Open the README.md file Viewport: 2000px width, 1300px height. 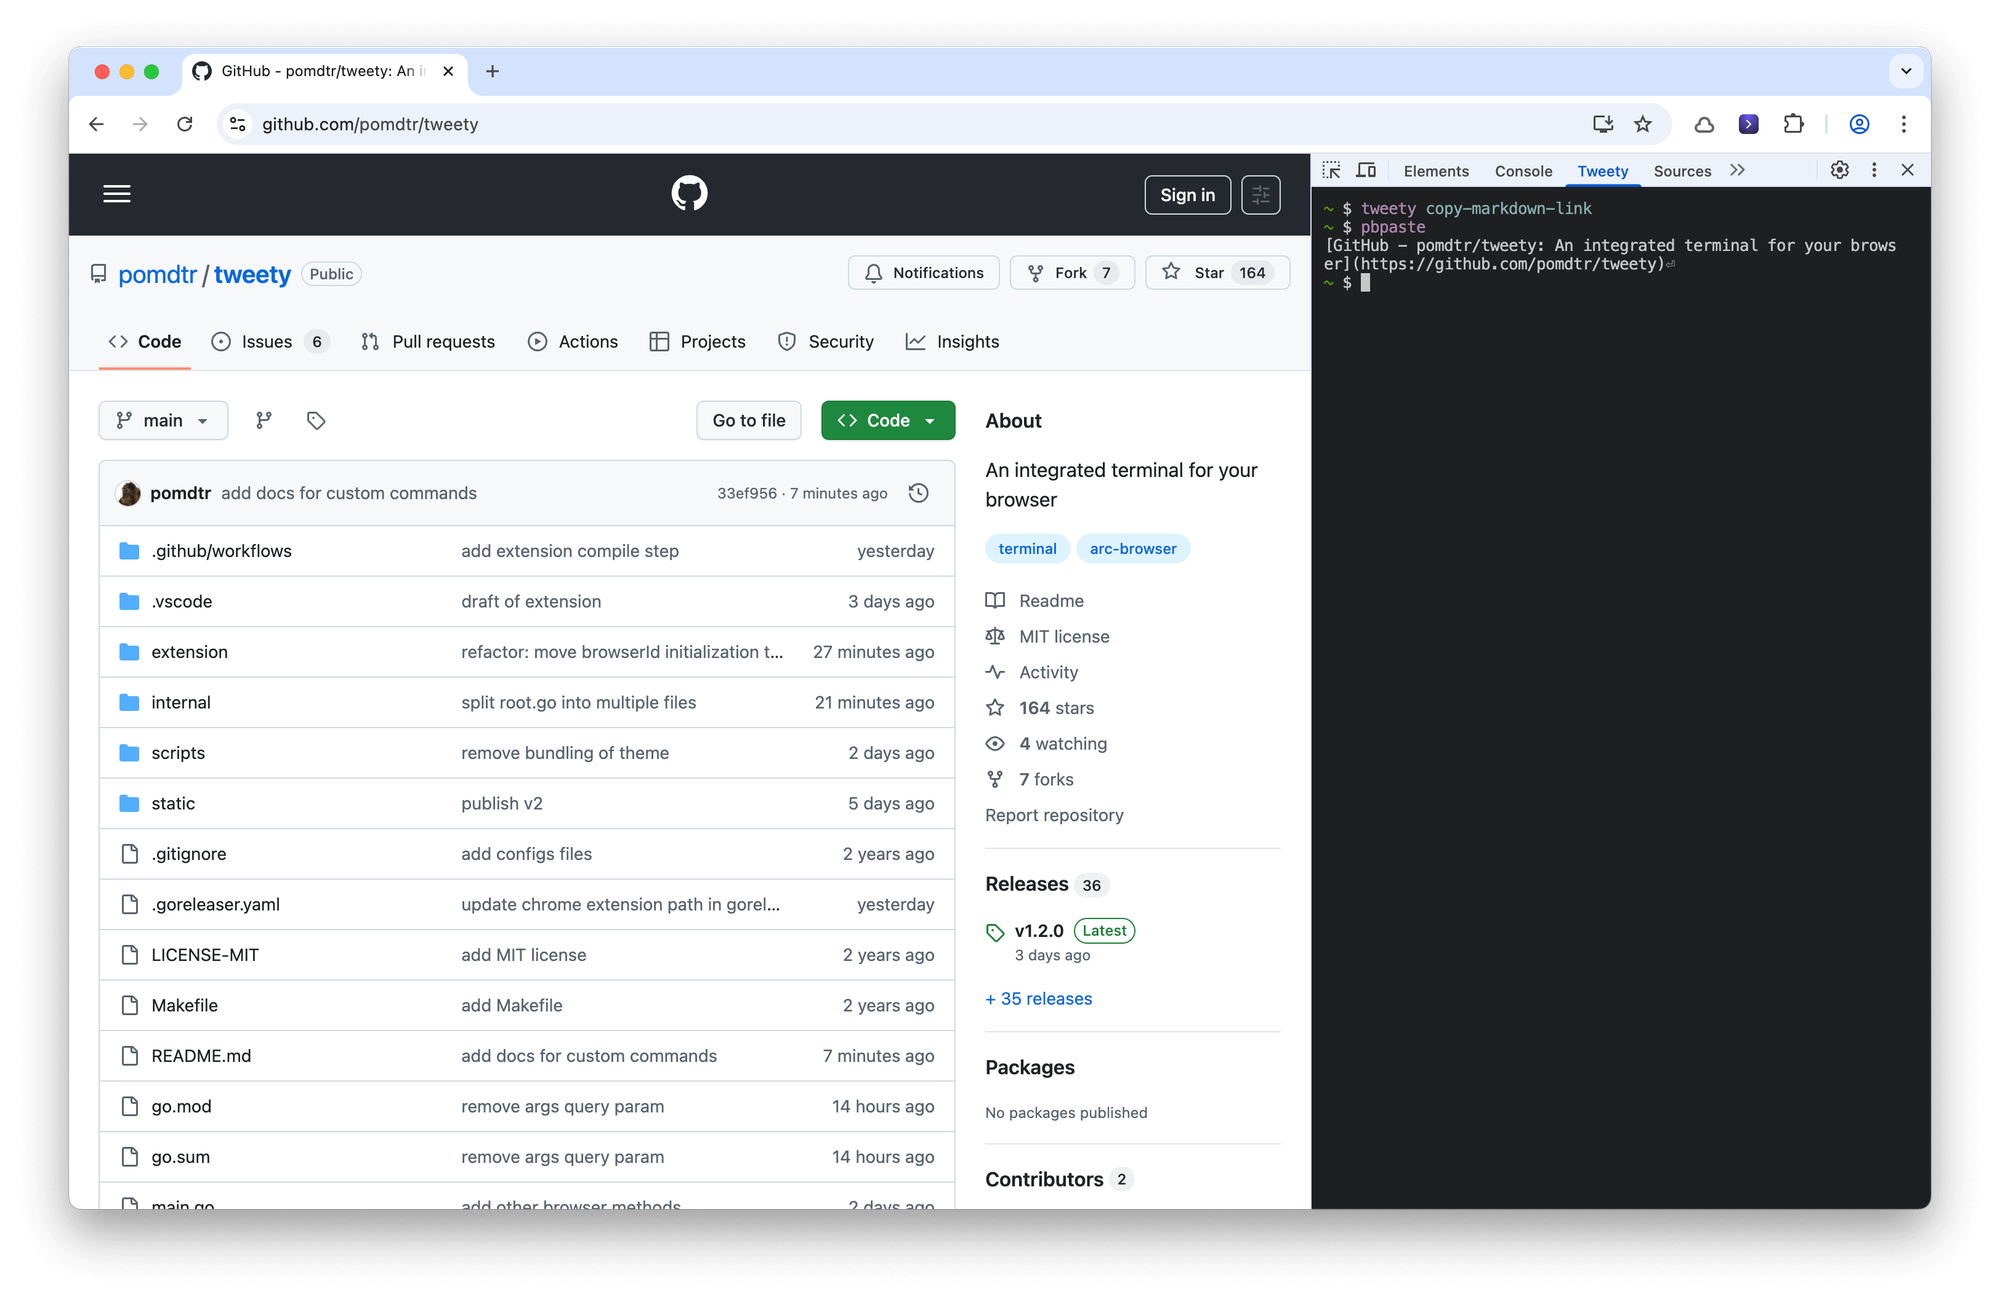click(201, 1056)
